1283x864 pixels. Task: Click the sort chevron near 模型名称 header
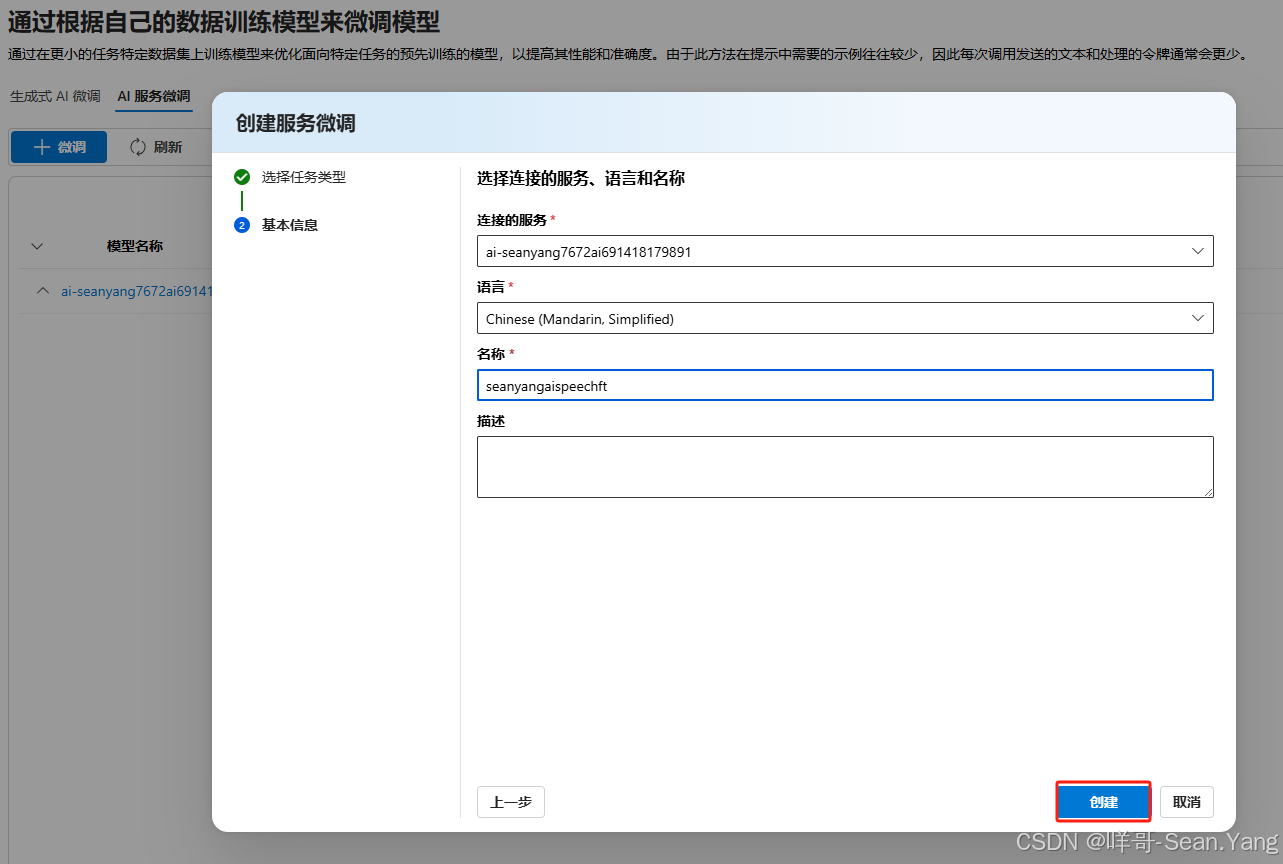coord(36,246)
